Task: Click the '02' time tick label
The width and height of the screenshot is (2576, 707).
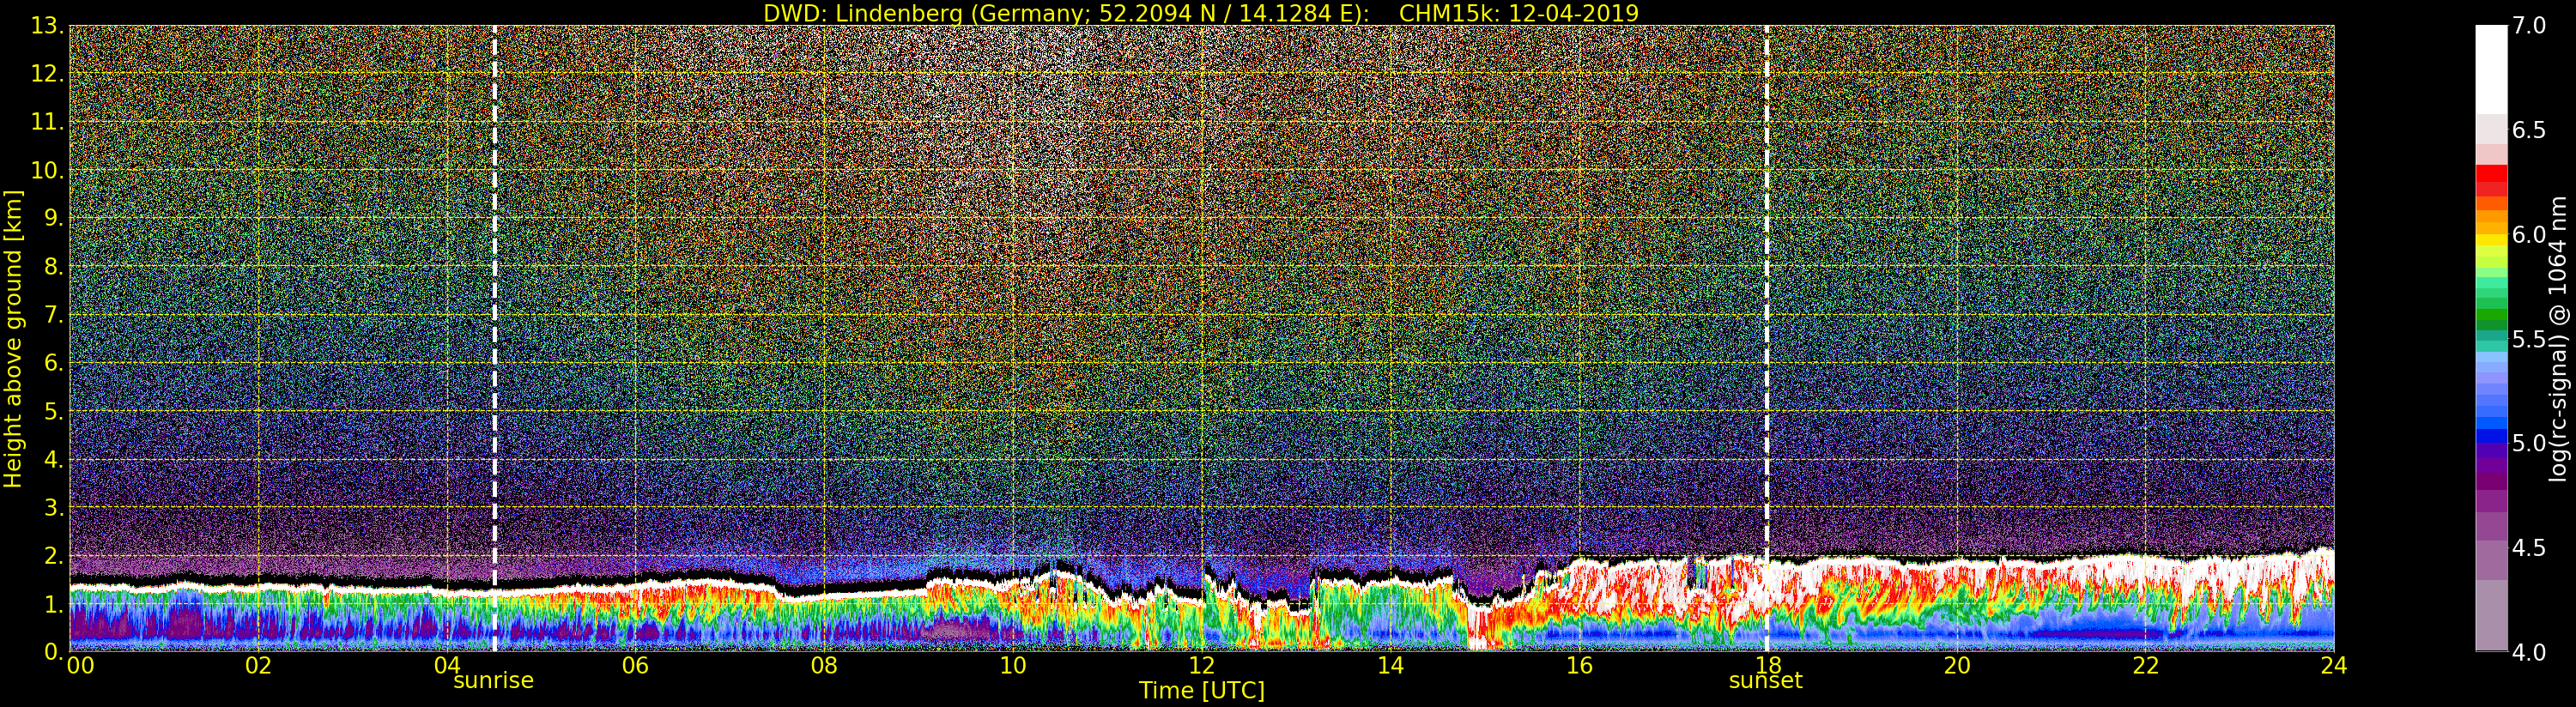Action: (x=258, y=666)
